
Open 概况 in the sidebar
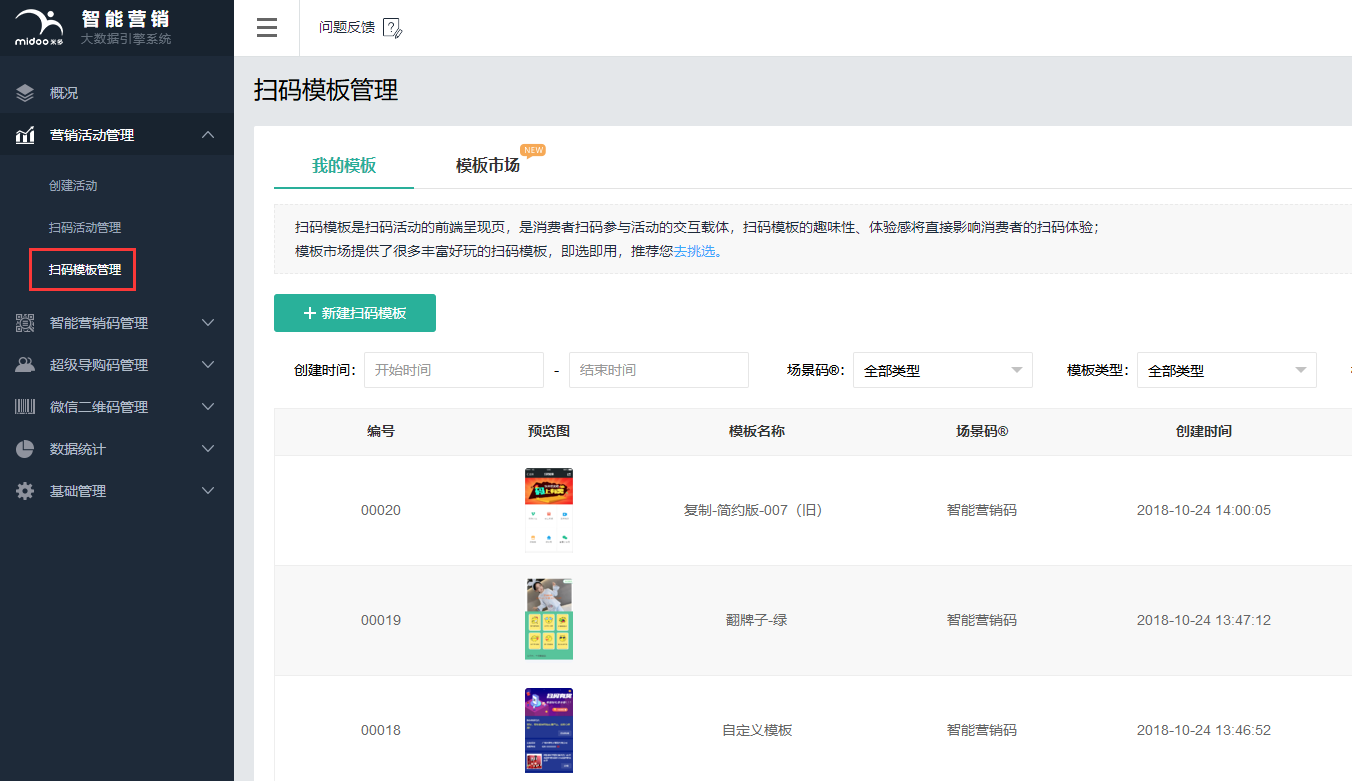click(64, 93)
